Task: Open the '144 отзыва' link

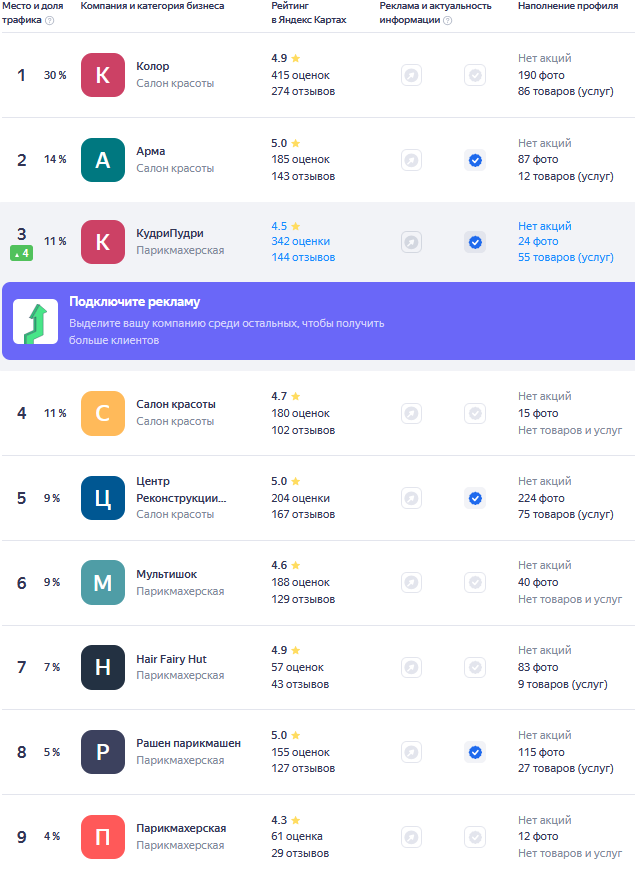Action: [303, 257]
